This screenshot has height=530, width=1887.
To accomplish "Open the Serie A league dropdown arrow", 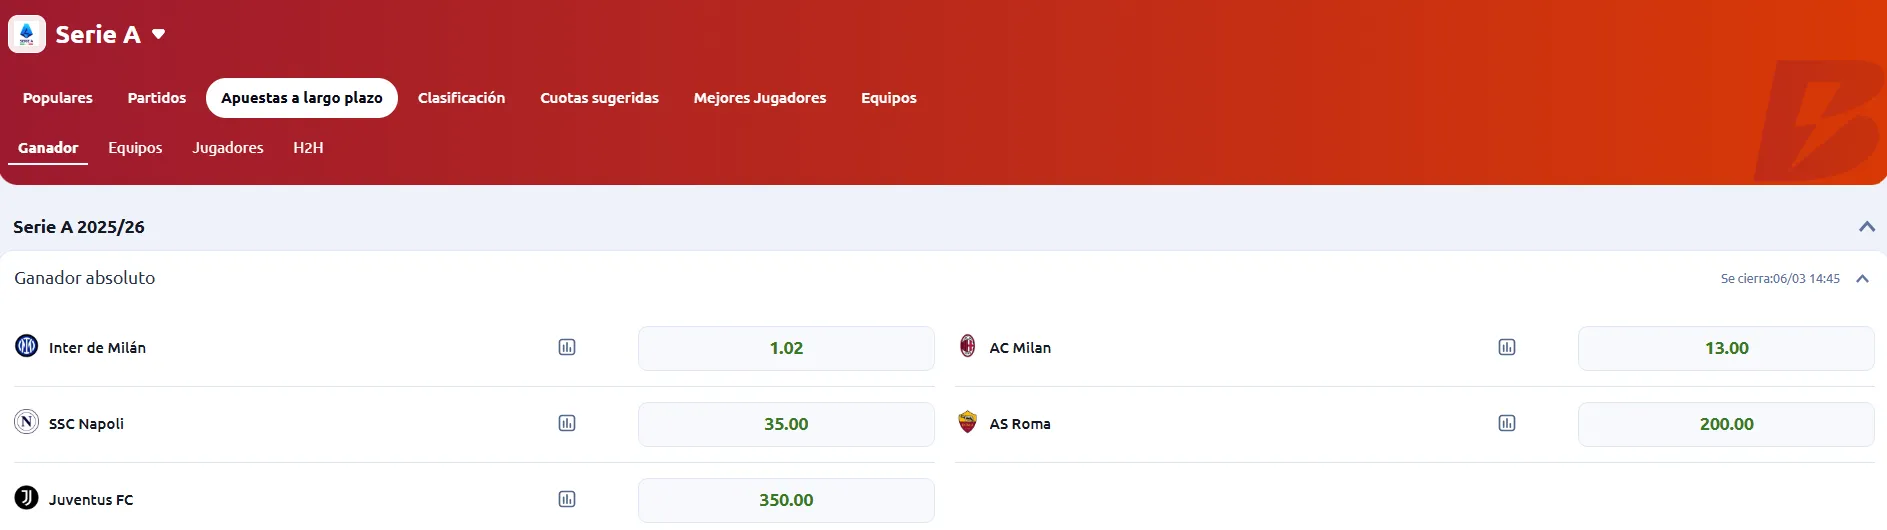I will [158, 35].
